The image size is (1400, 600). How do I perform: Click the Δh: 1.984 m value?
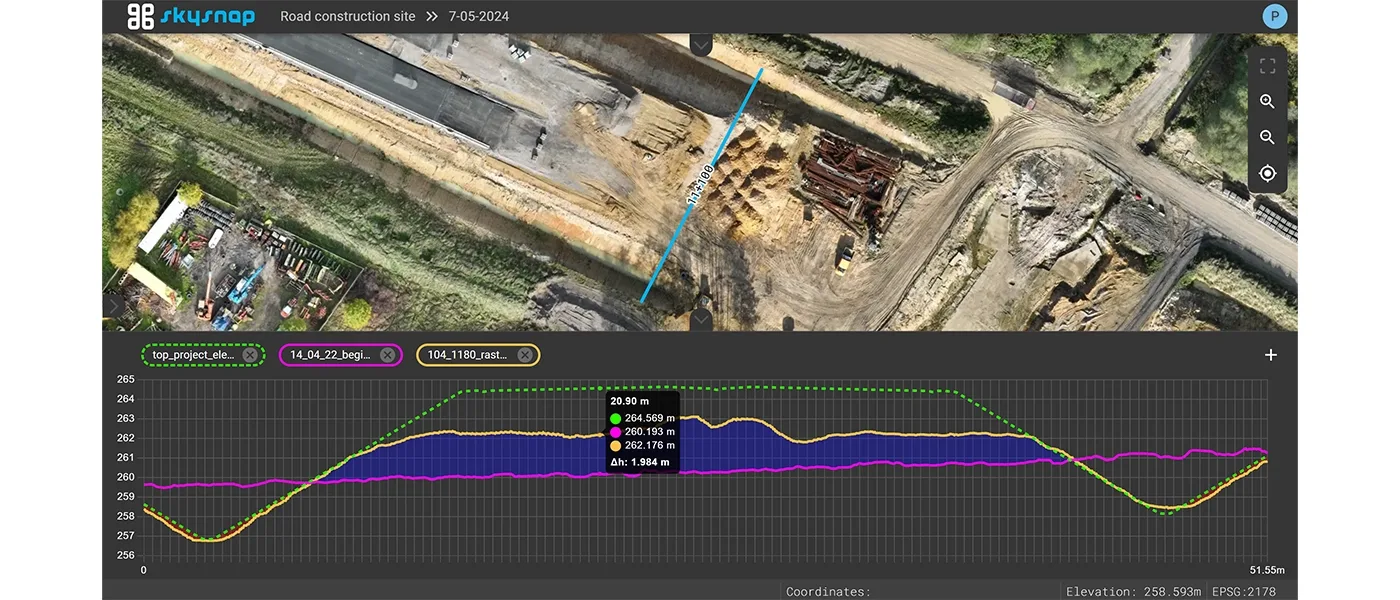point(640,462)
